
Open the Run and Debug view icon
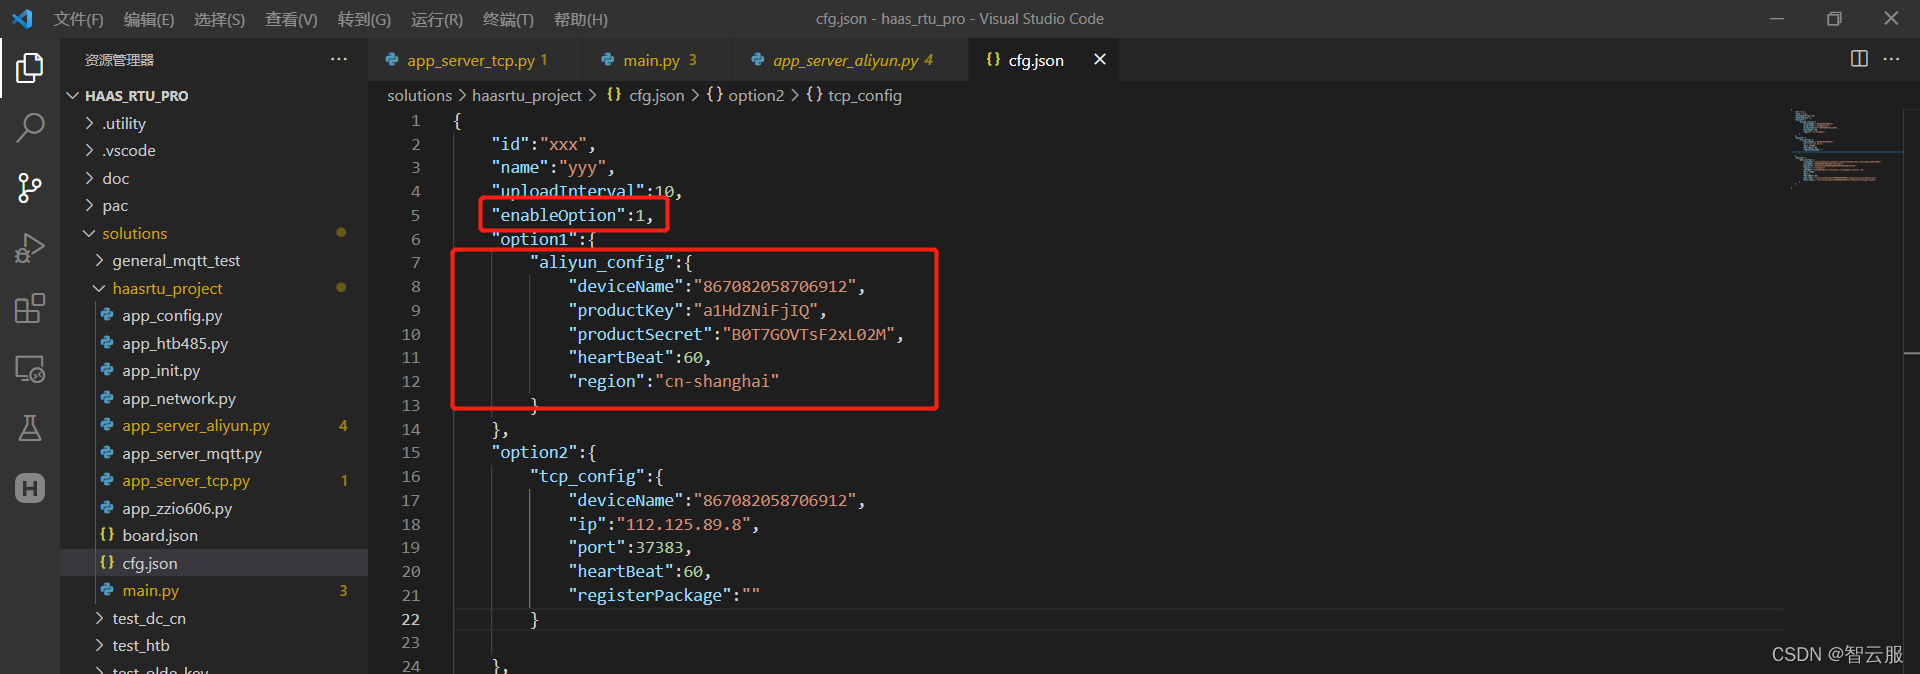coord(30,247)
